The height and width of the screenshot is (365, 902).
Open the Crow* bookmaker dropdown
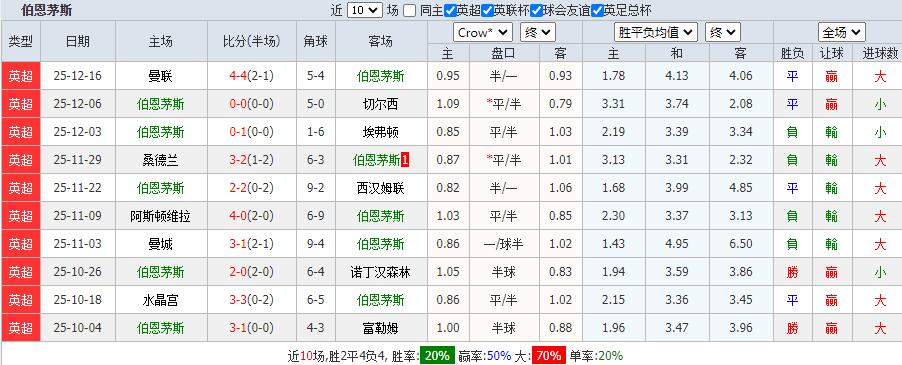pyautogui.click(x=483, y=33)
